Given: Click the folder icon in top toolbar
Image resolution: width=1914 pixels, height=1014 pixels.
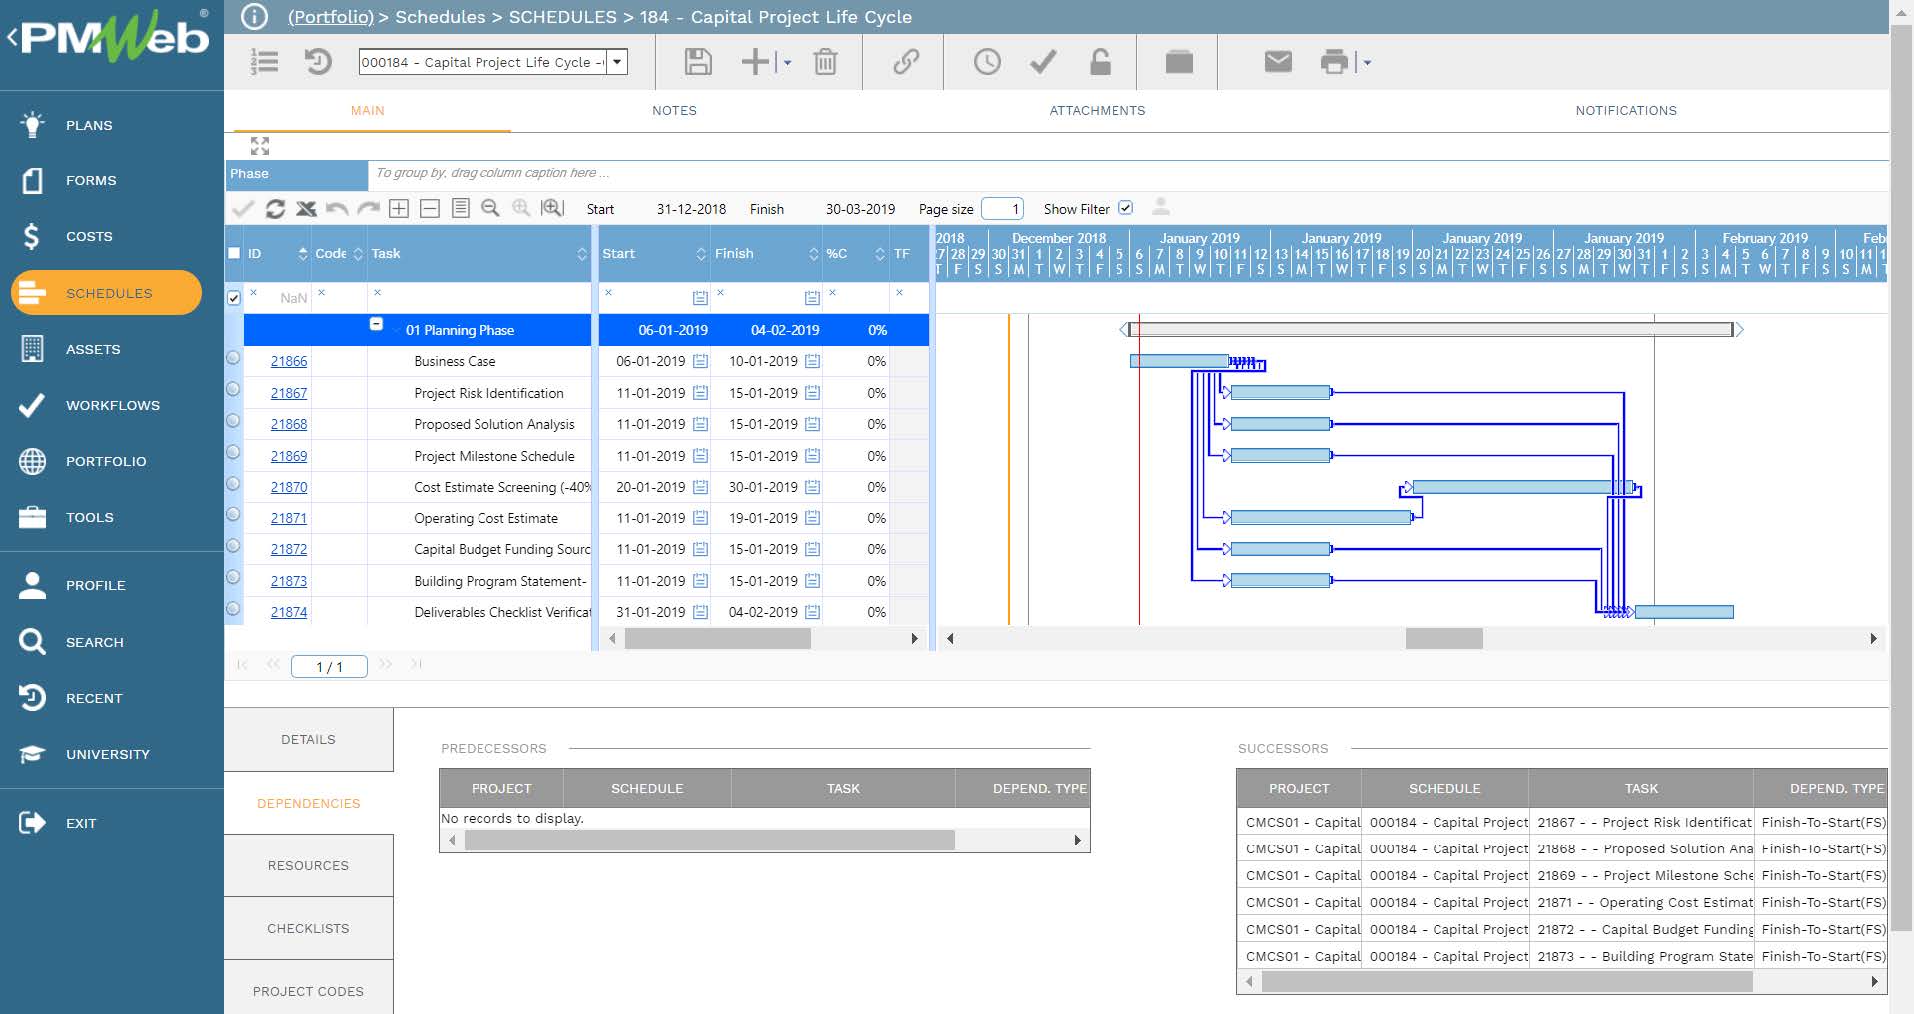Looking at the screenshot, I should 1179,62.
